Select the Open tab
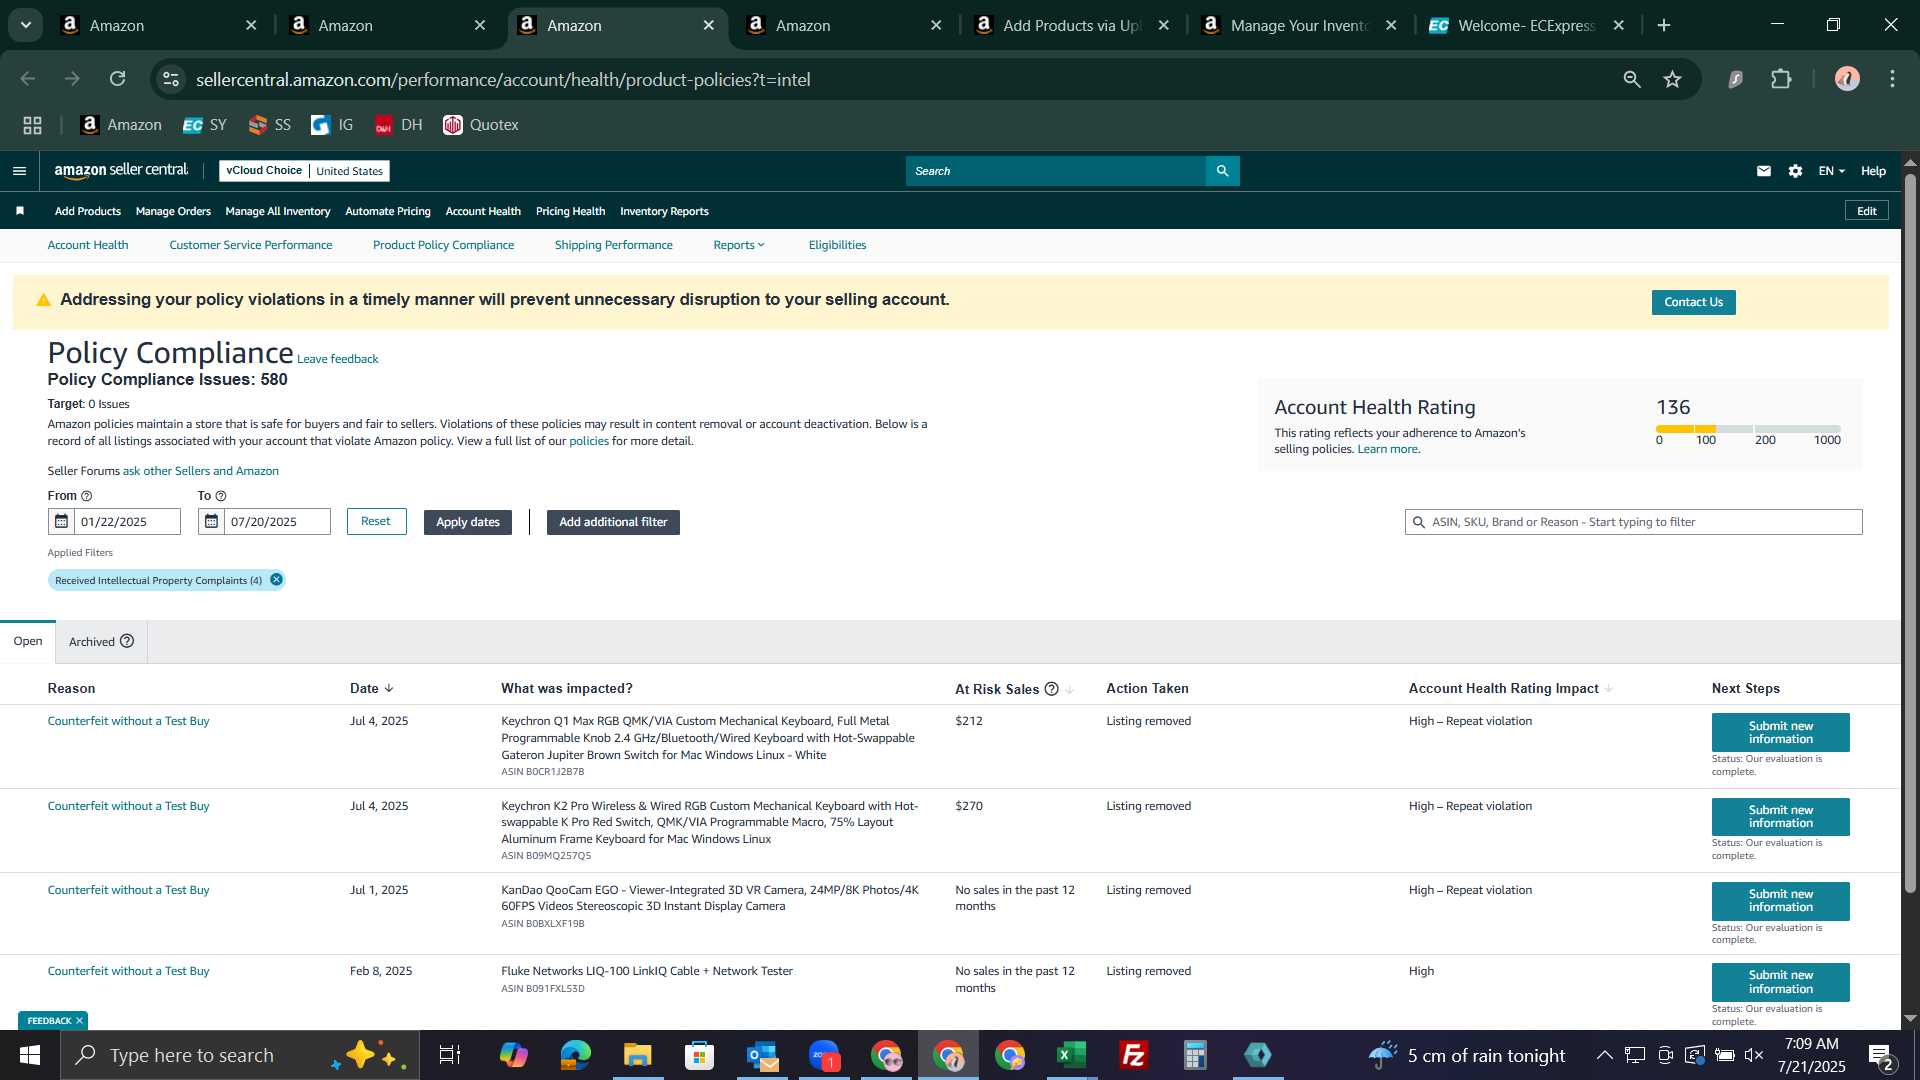 point(28,641)
